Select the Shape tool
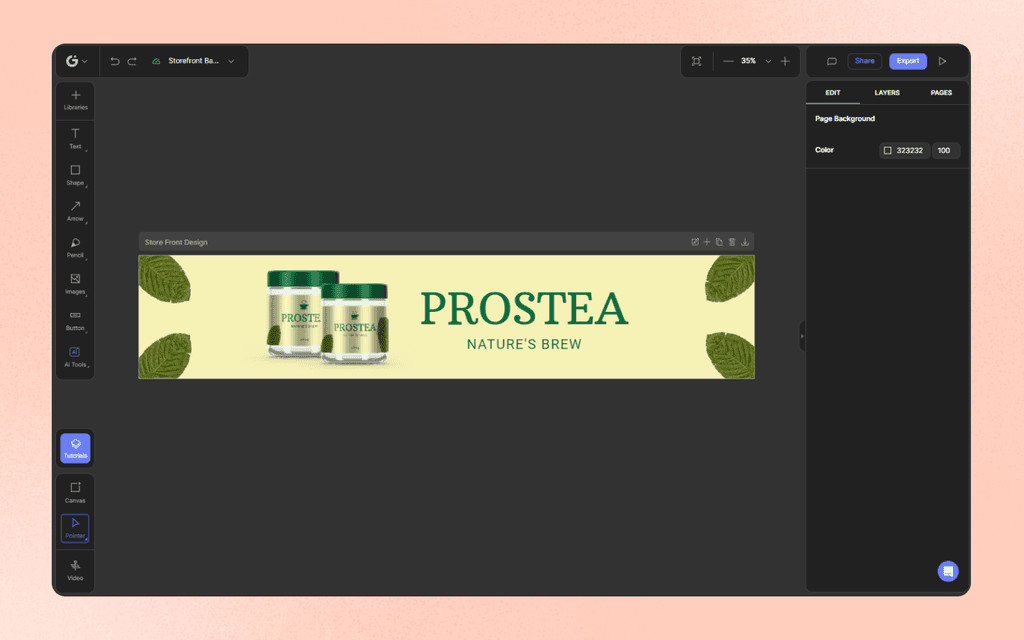The width and height of the screenshot is (1024, 640). click(75, 175)
